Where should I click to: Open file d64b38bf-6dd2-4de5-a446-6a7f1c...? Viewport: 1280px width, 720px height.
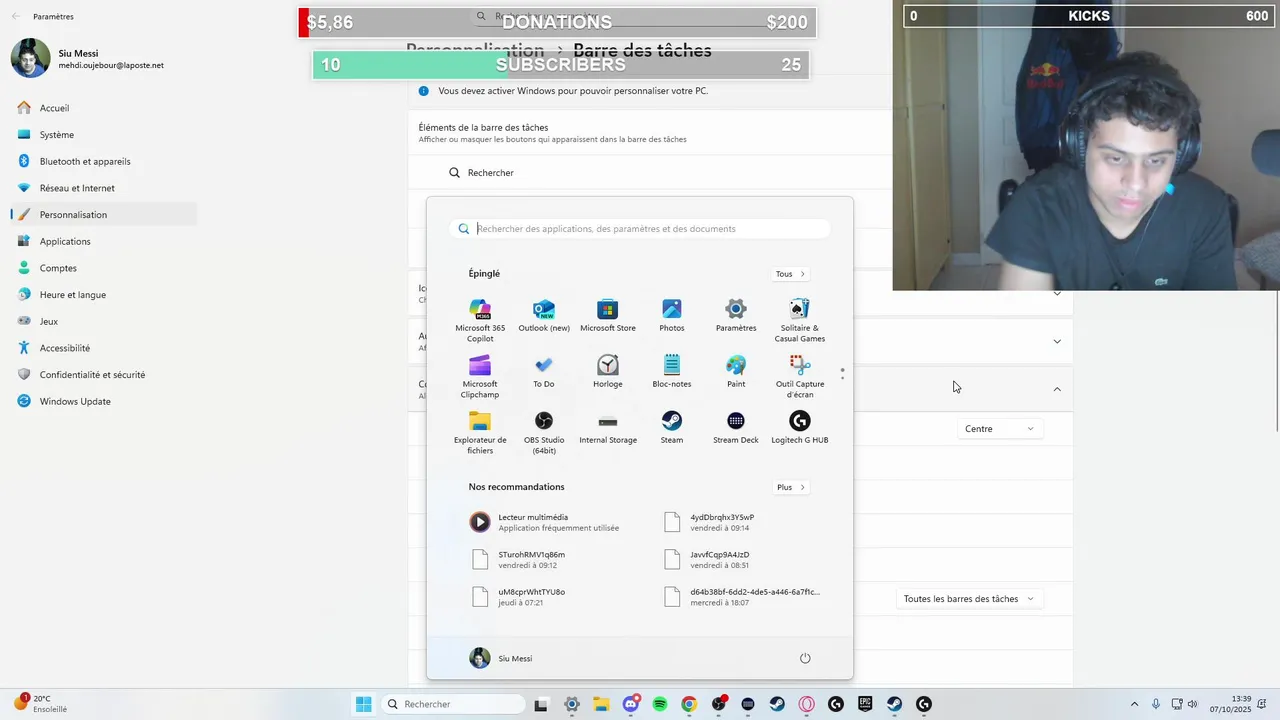pos(740,597)
